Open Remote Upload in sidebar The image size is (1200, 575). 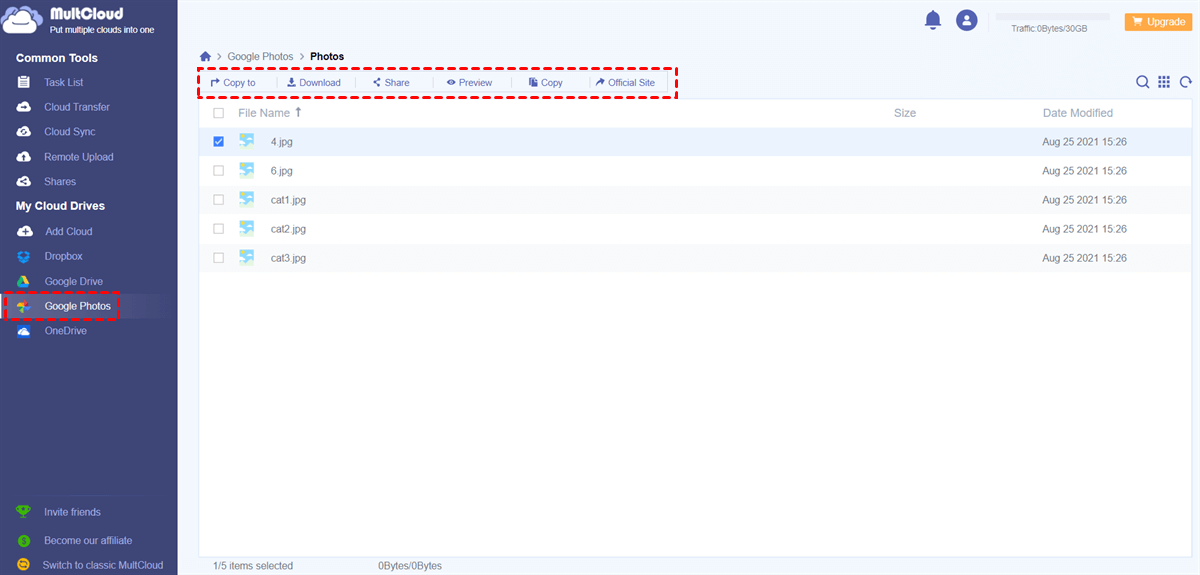pos(79,157)
